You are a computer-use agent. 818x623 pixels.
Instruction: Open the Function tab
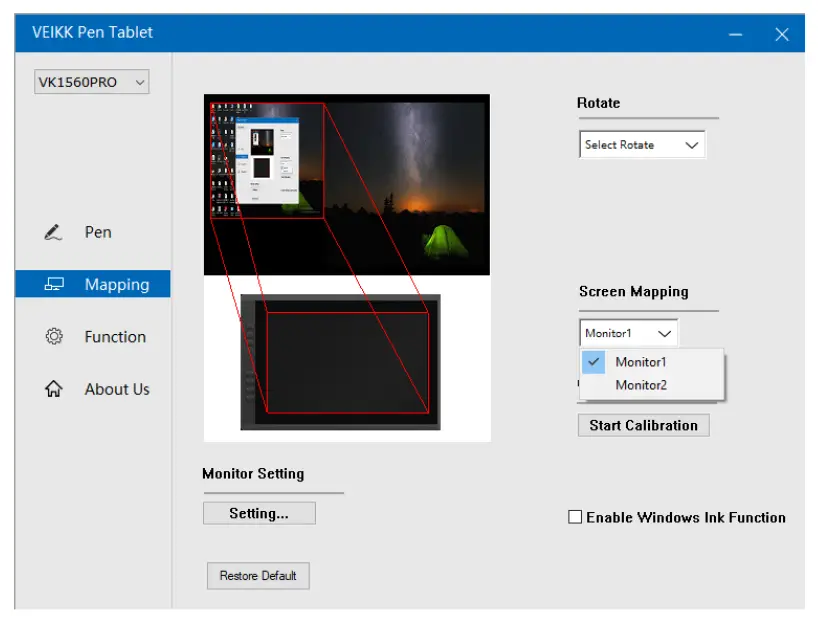click(93, 337)
